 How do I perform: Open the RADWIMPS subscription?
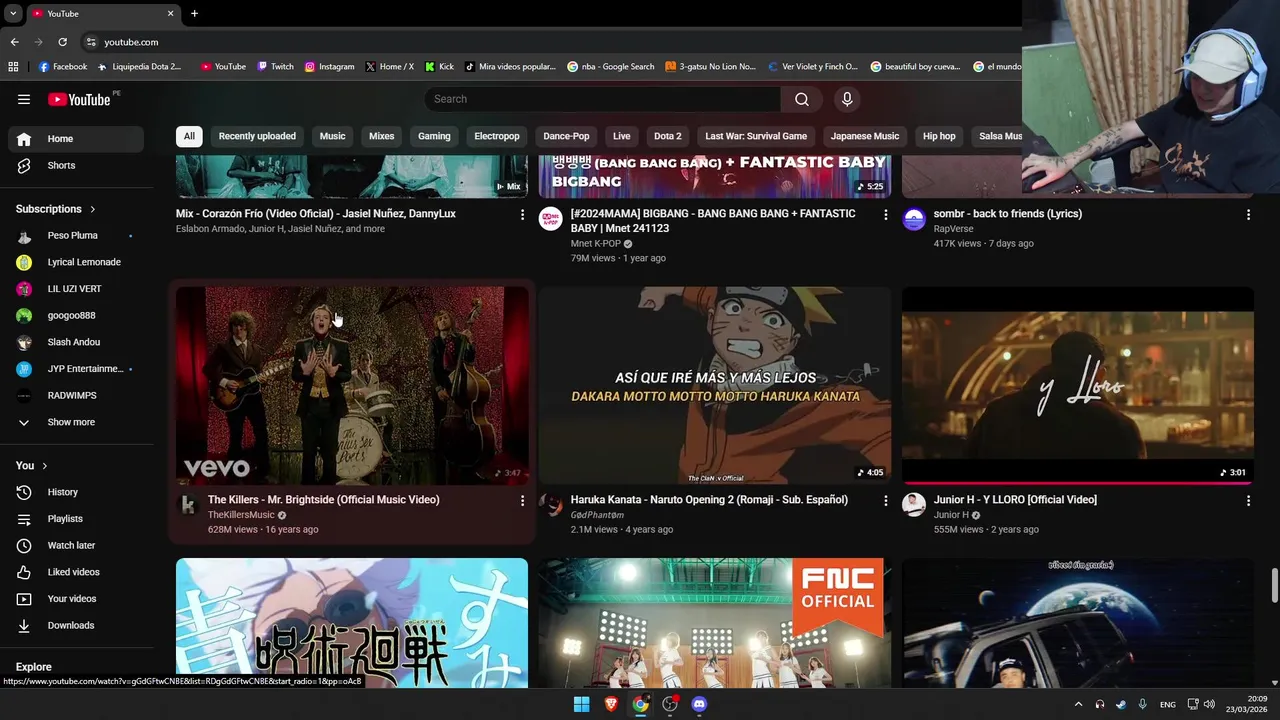76,395
